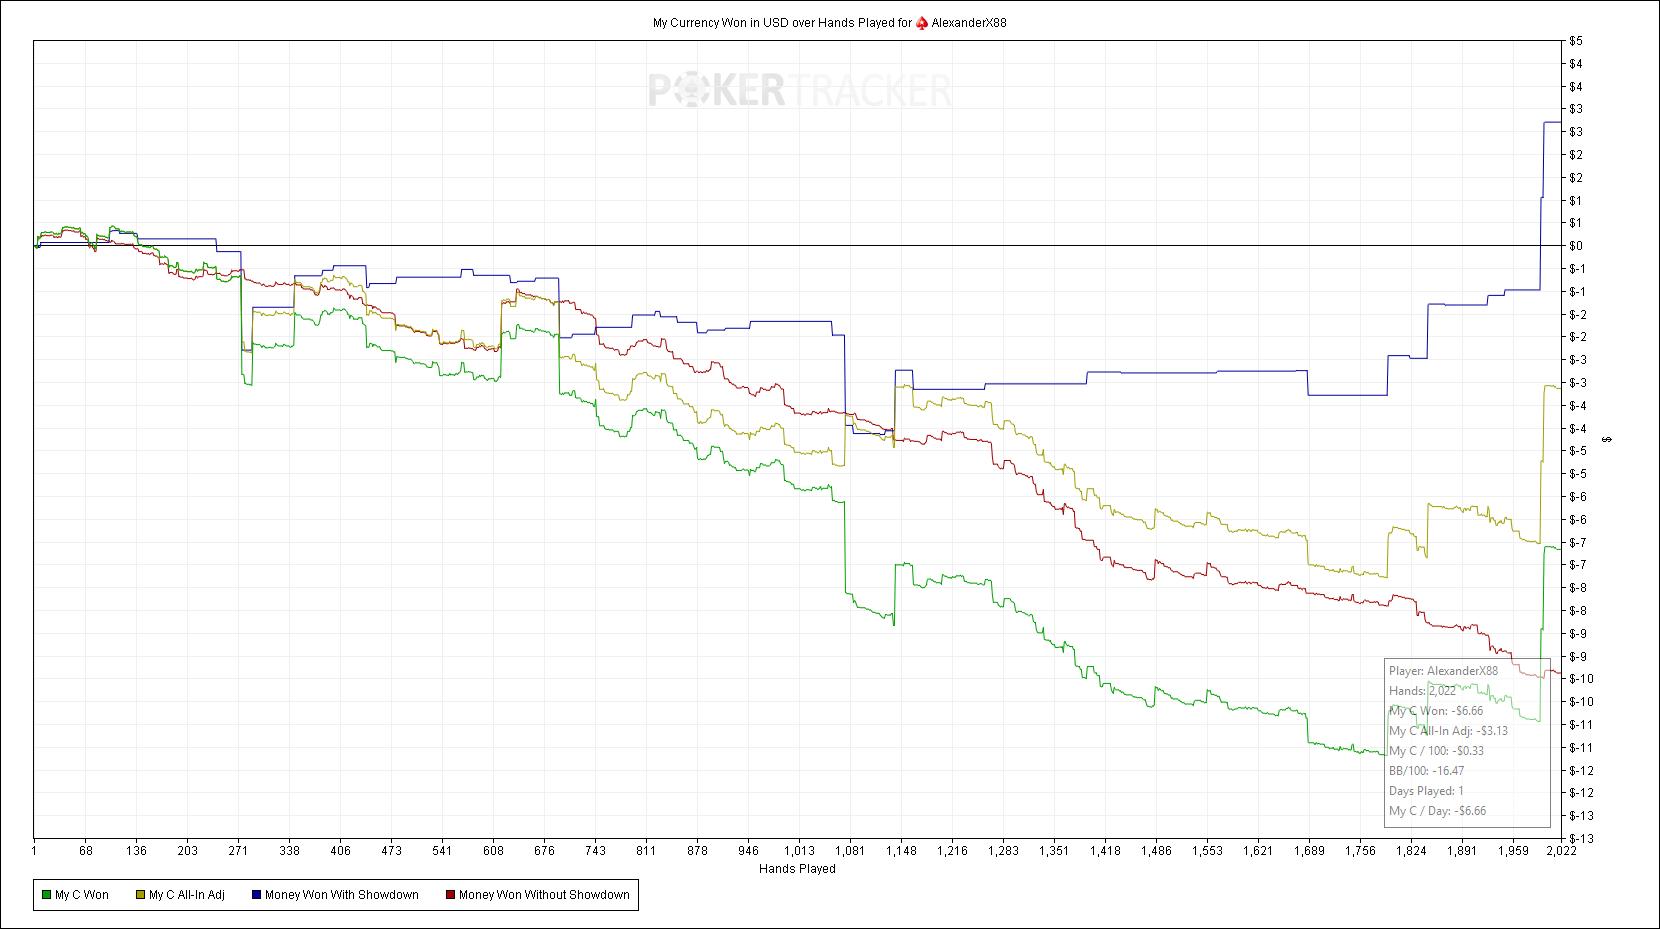This screenshot has width=1660, height=929.
Task: Click Player: AlexanderX88 line in tooltip
Action: click(1443, 671)
